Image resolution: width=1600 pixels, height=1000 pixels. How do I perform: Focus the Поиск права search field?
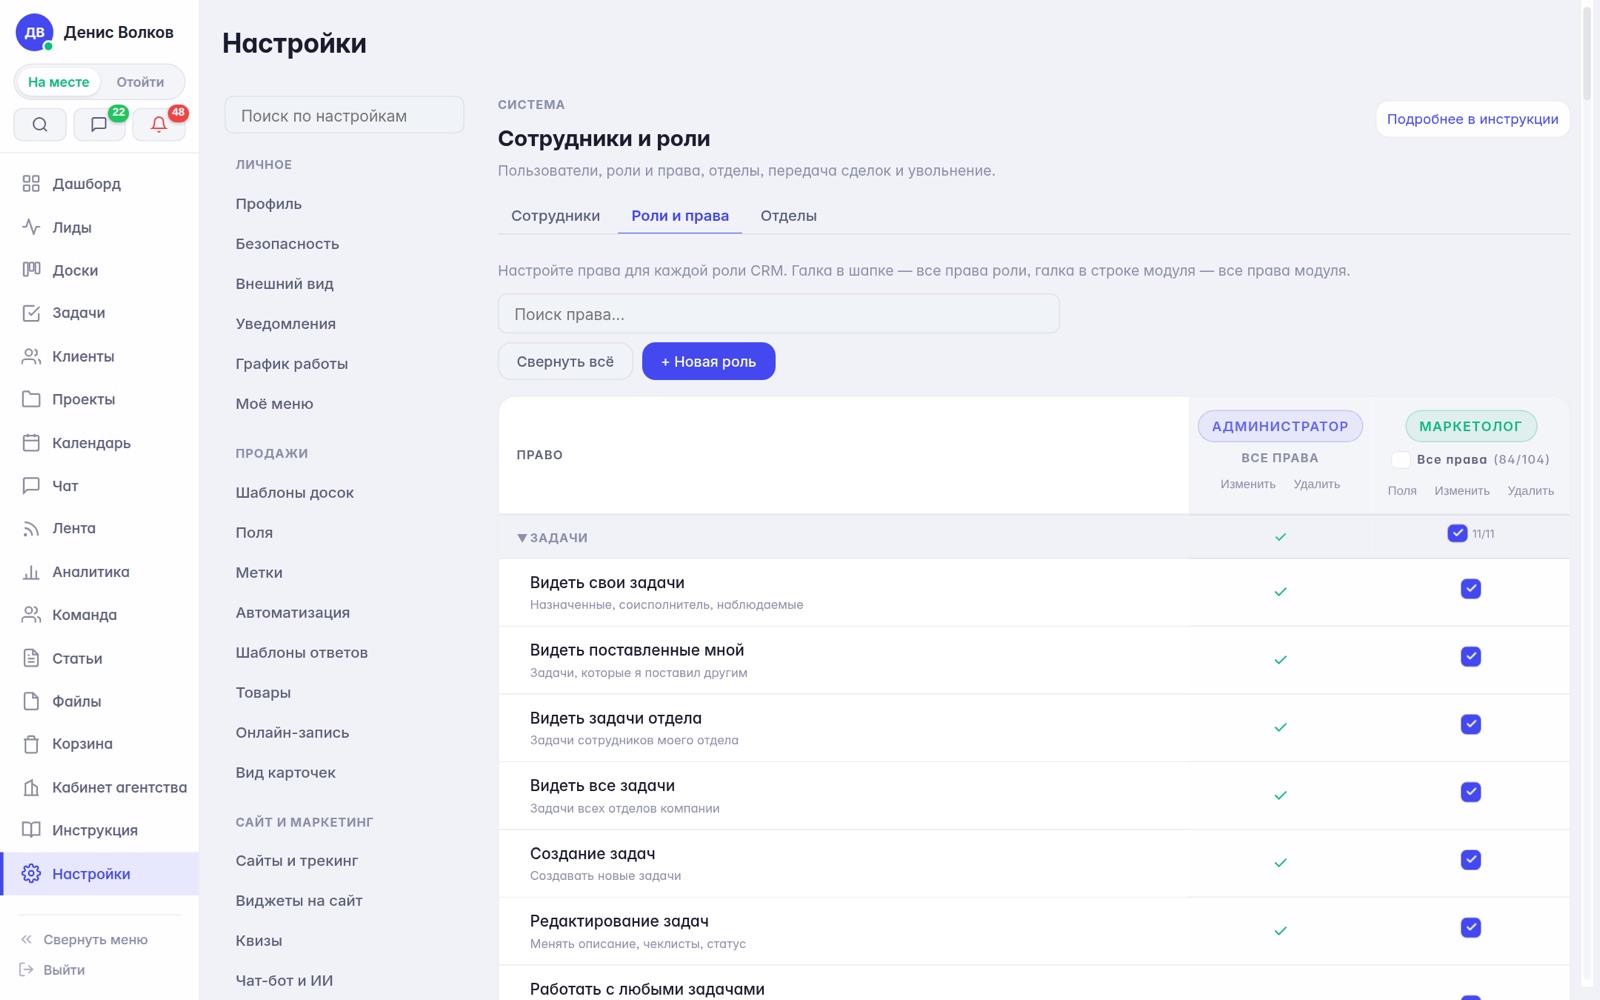[x=778, y=314]
